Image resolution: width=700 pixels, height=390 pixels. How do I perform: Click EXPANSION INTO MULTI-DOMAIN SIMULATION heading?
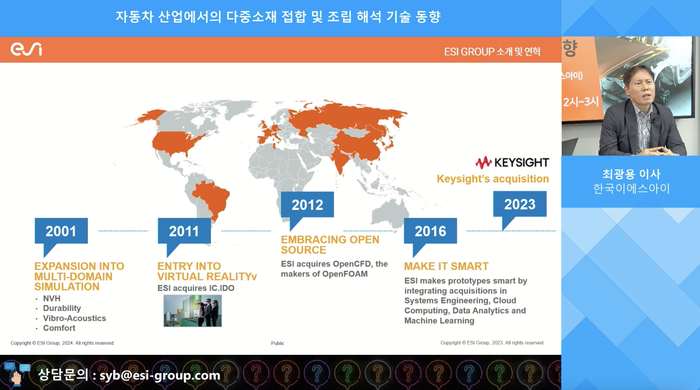pyautogui.click(x=79, y=276)
